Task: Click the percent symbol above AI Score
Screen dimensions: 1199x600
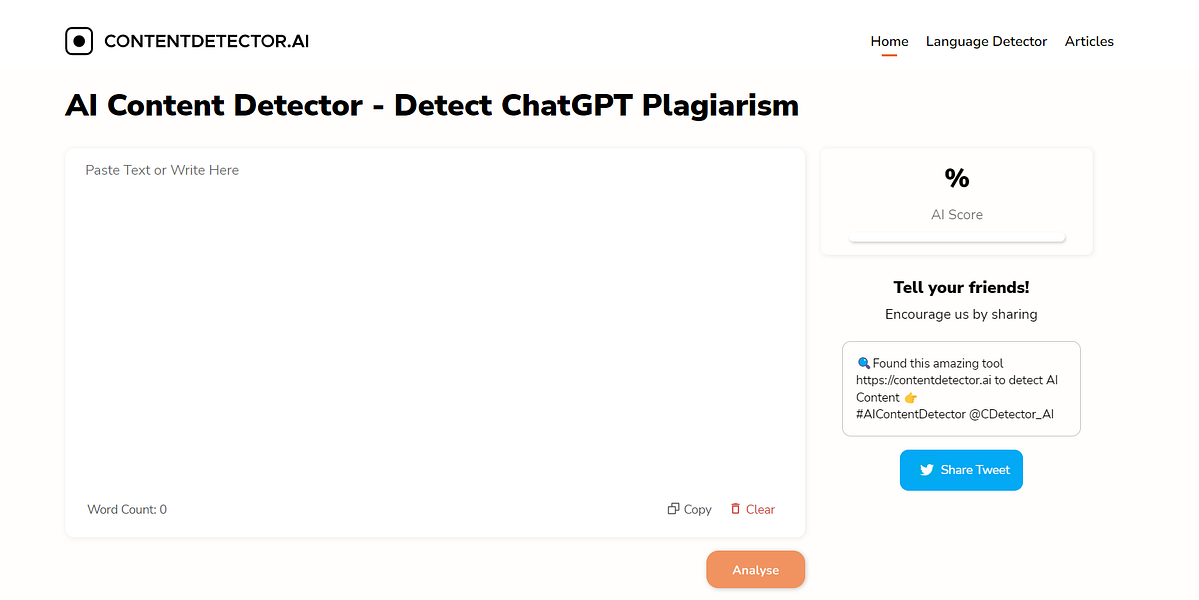Action: [x=957, y=178]
